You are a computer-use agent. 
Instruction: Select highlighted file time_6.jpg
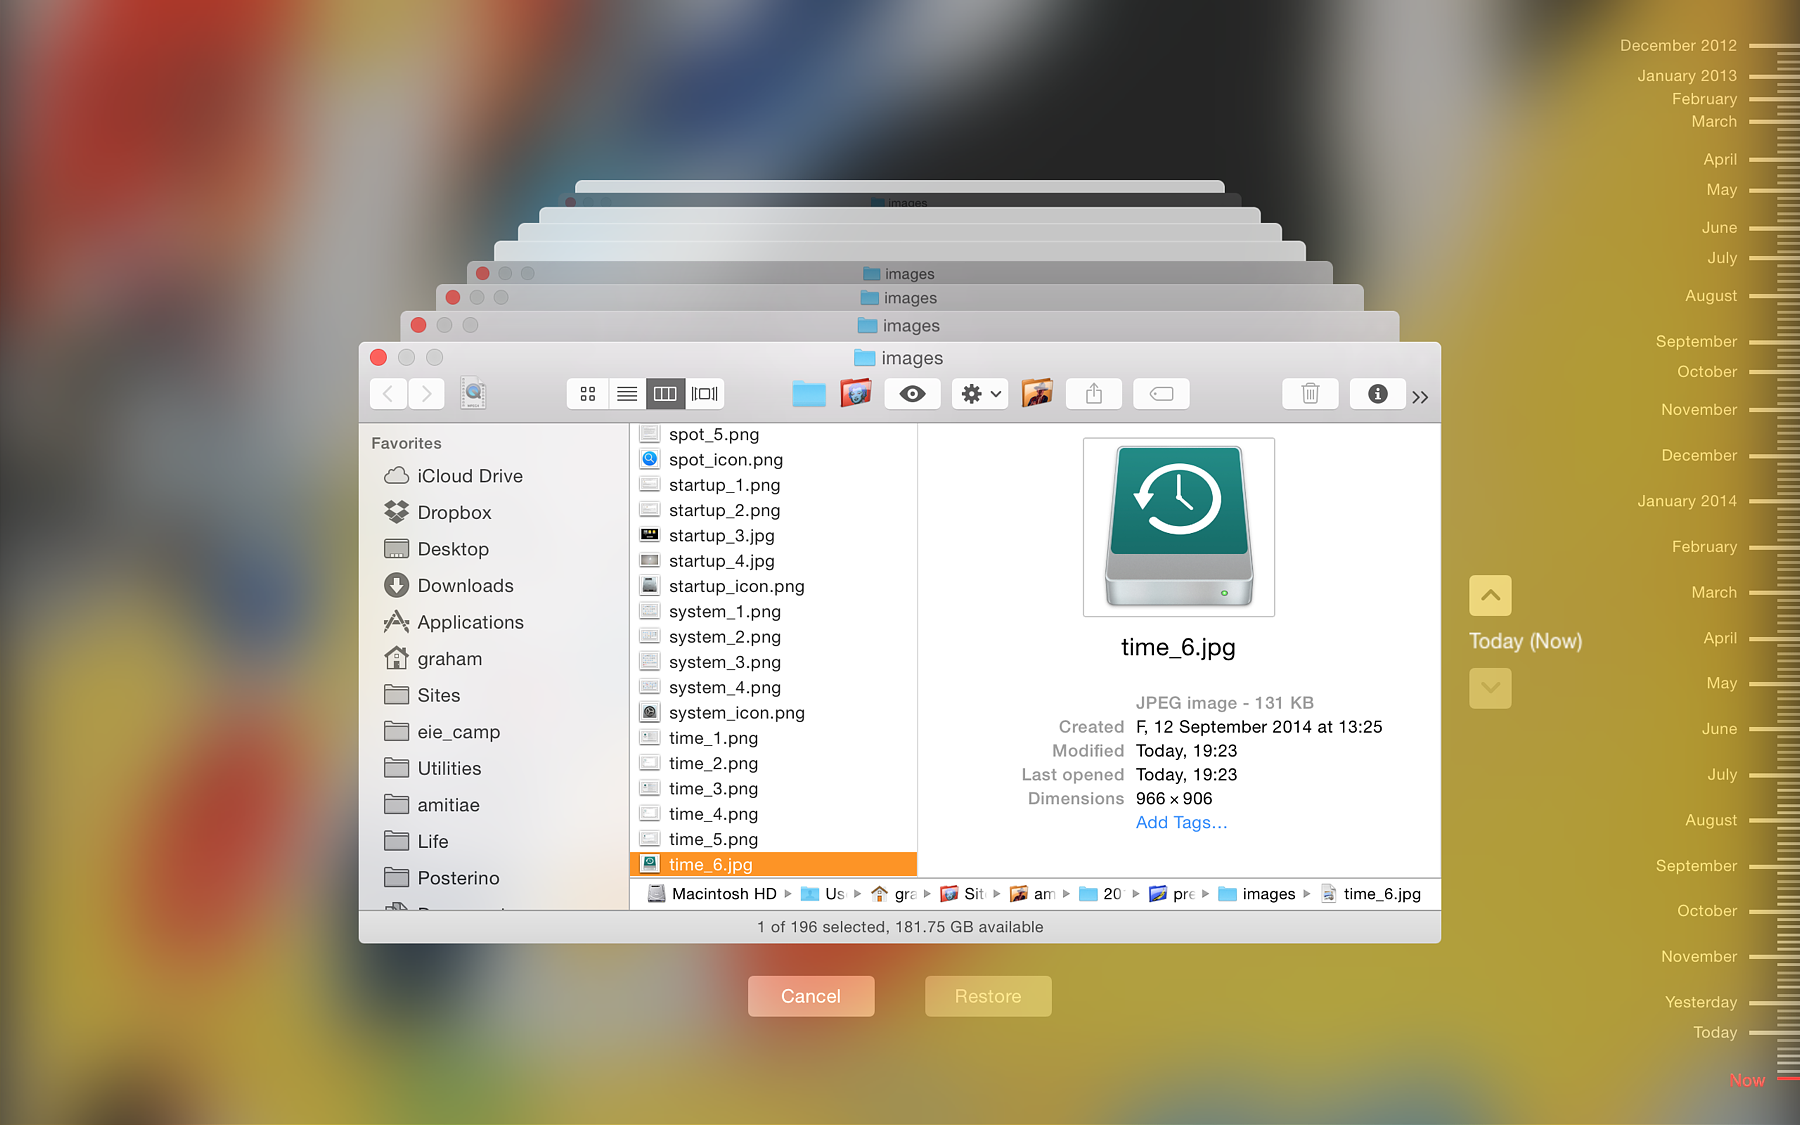(773, 864)
